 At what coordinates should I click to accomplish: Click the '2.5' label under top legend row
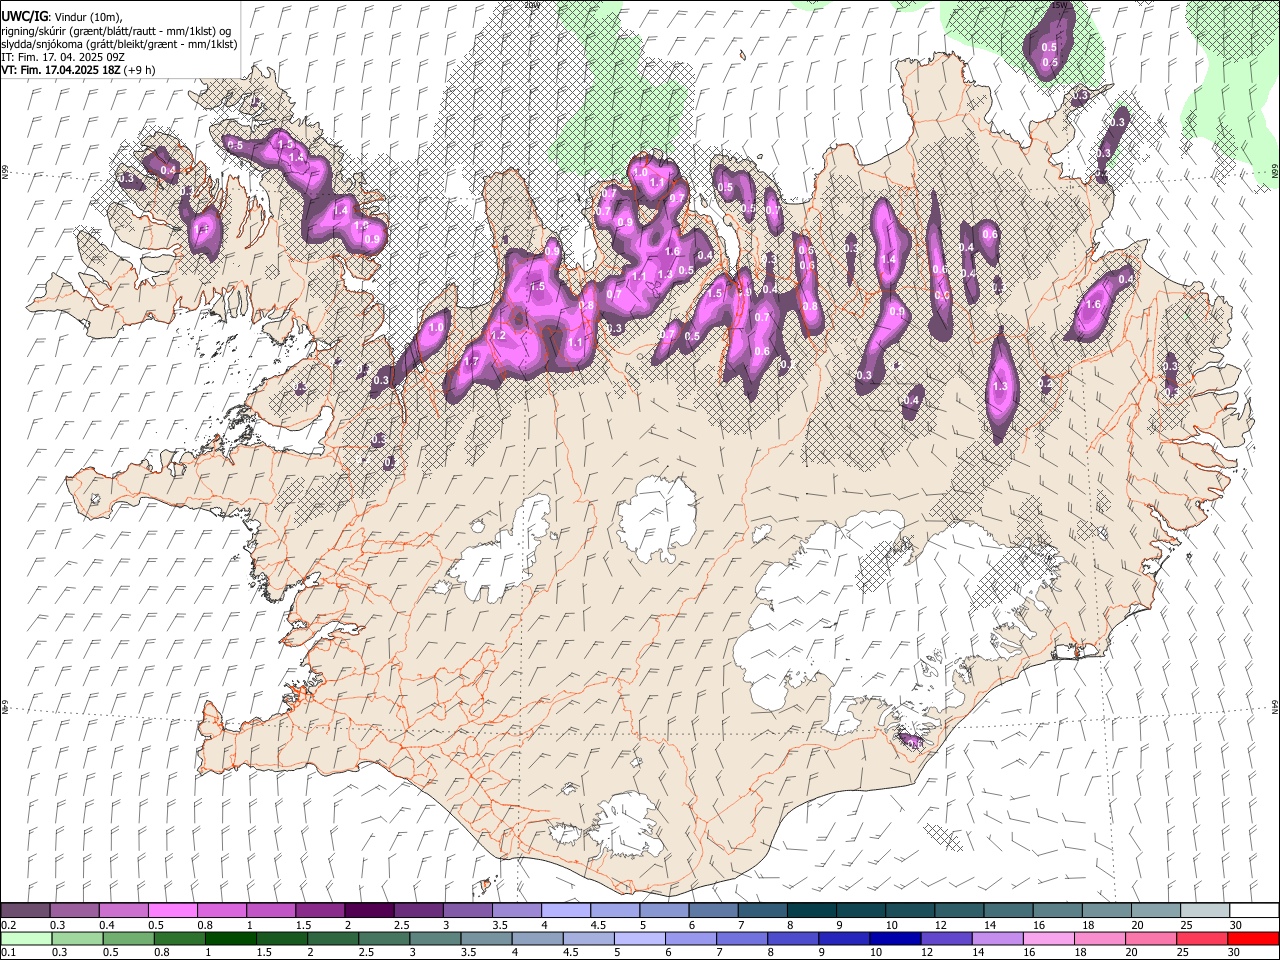402,925
